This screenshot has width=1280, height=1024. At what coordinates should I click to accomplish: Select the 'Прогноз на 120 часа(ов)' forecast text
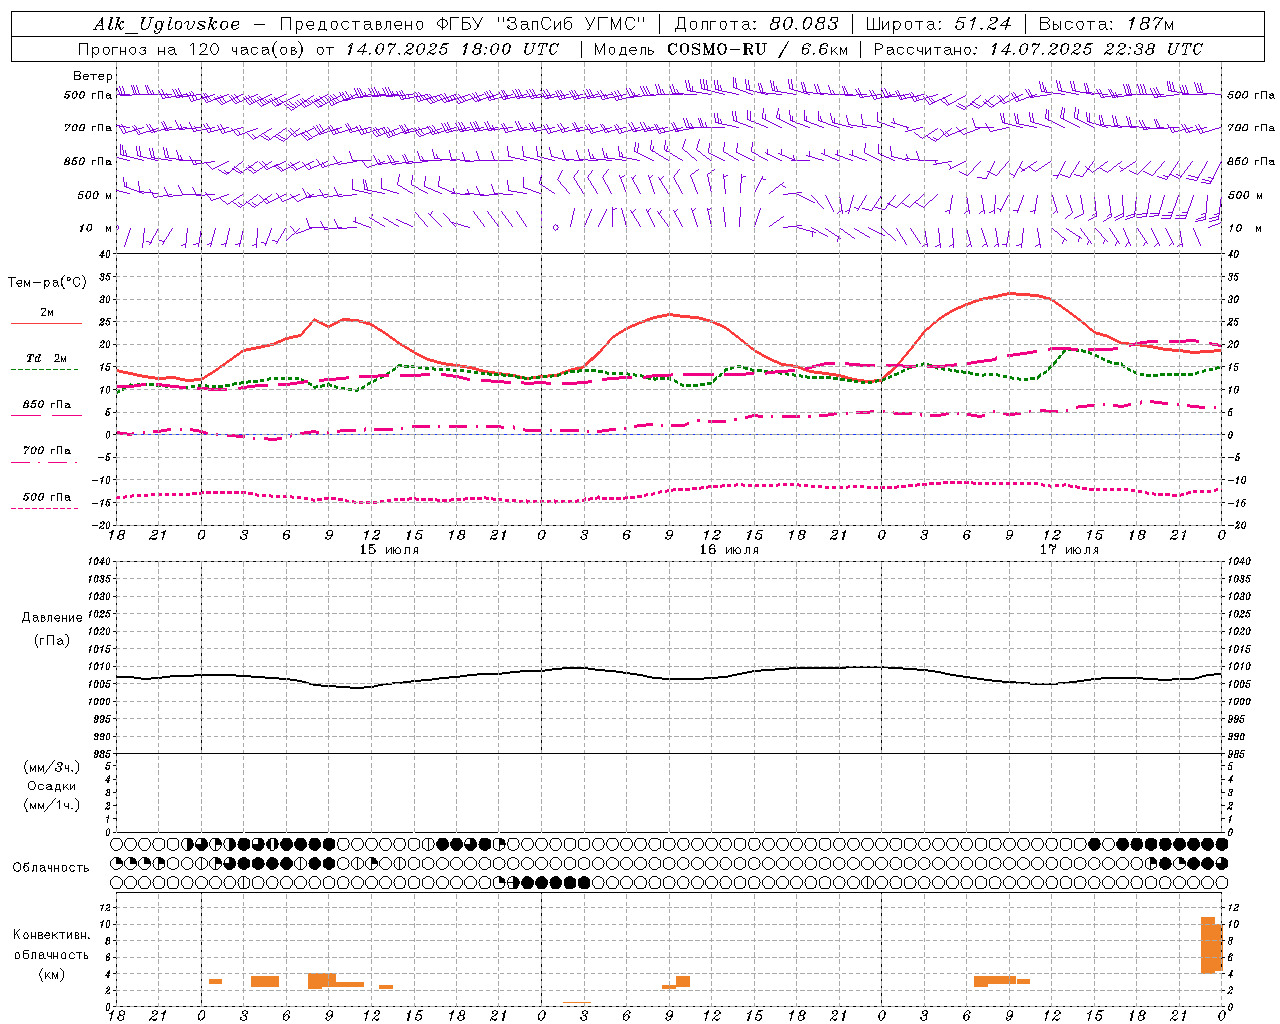coord(193,49)
